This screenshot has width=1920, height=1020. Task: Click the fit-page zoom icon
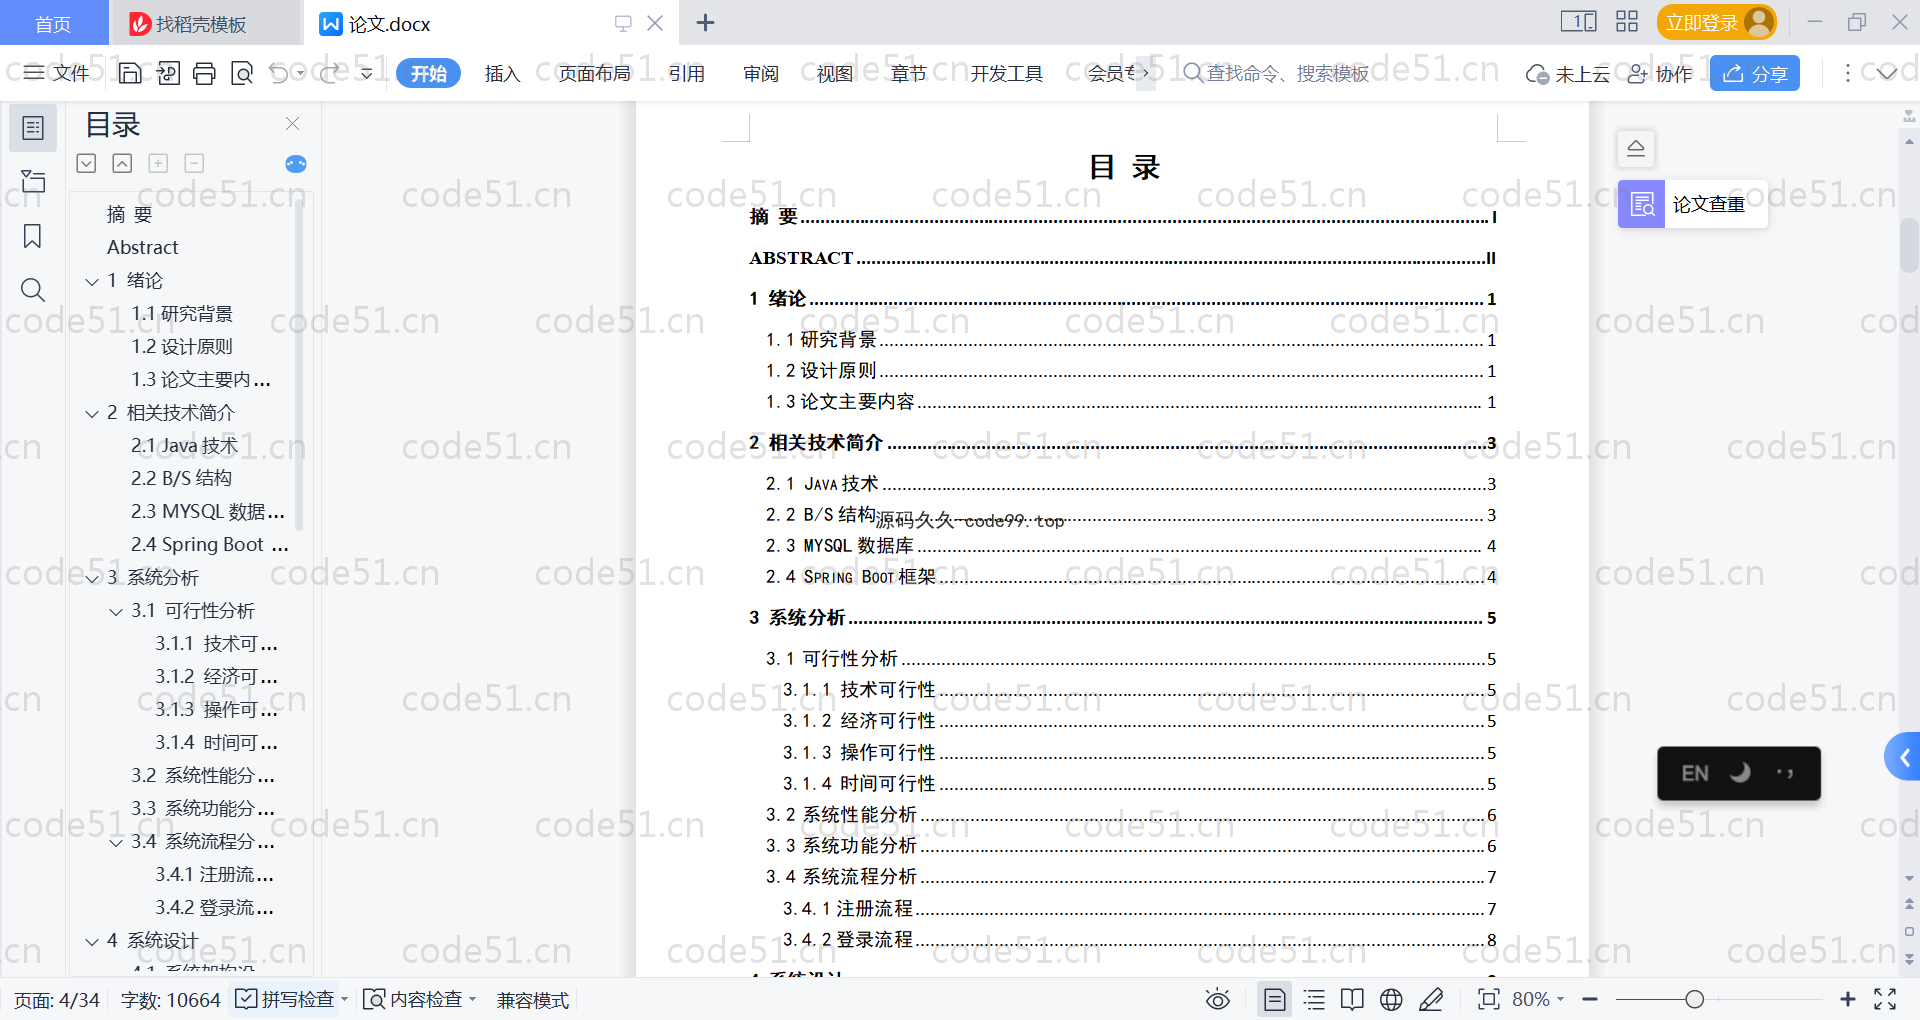[1489, 999]
